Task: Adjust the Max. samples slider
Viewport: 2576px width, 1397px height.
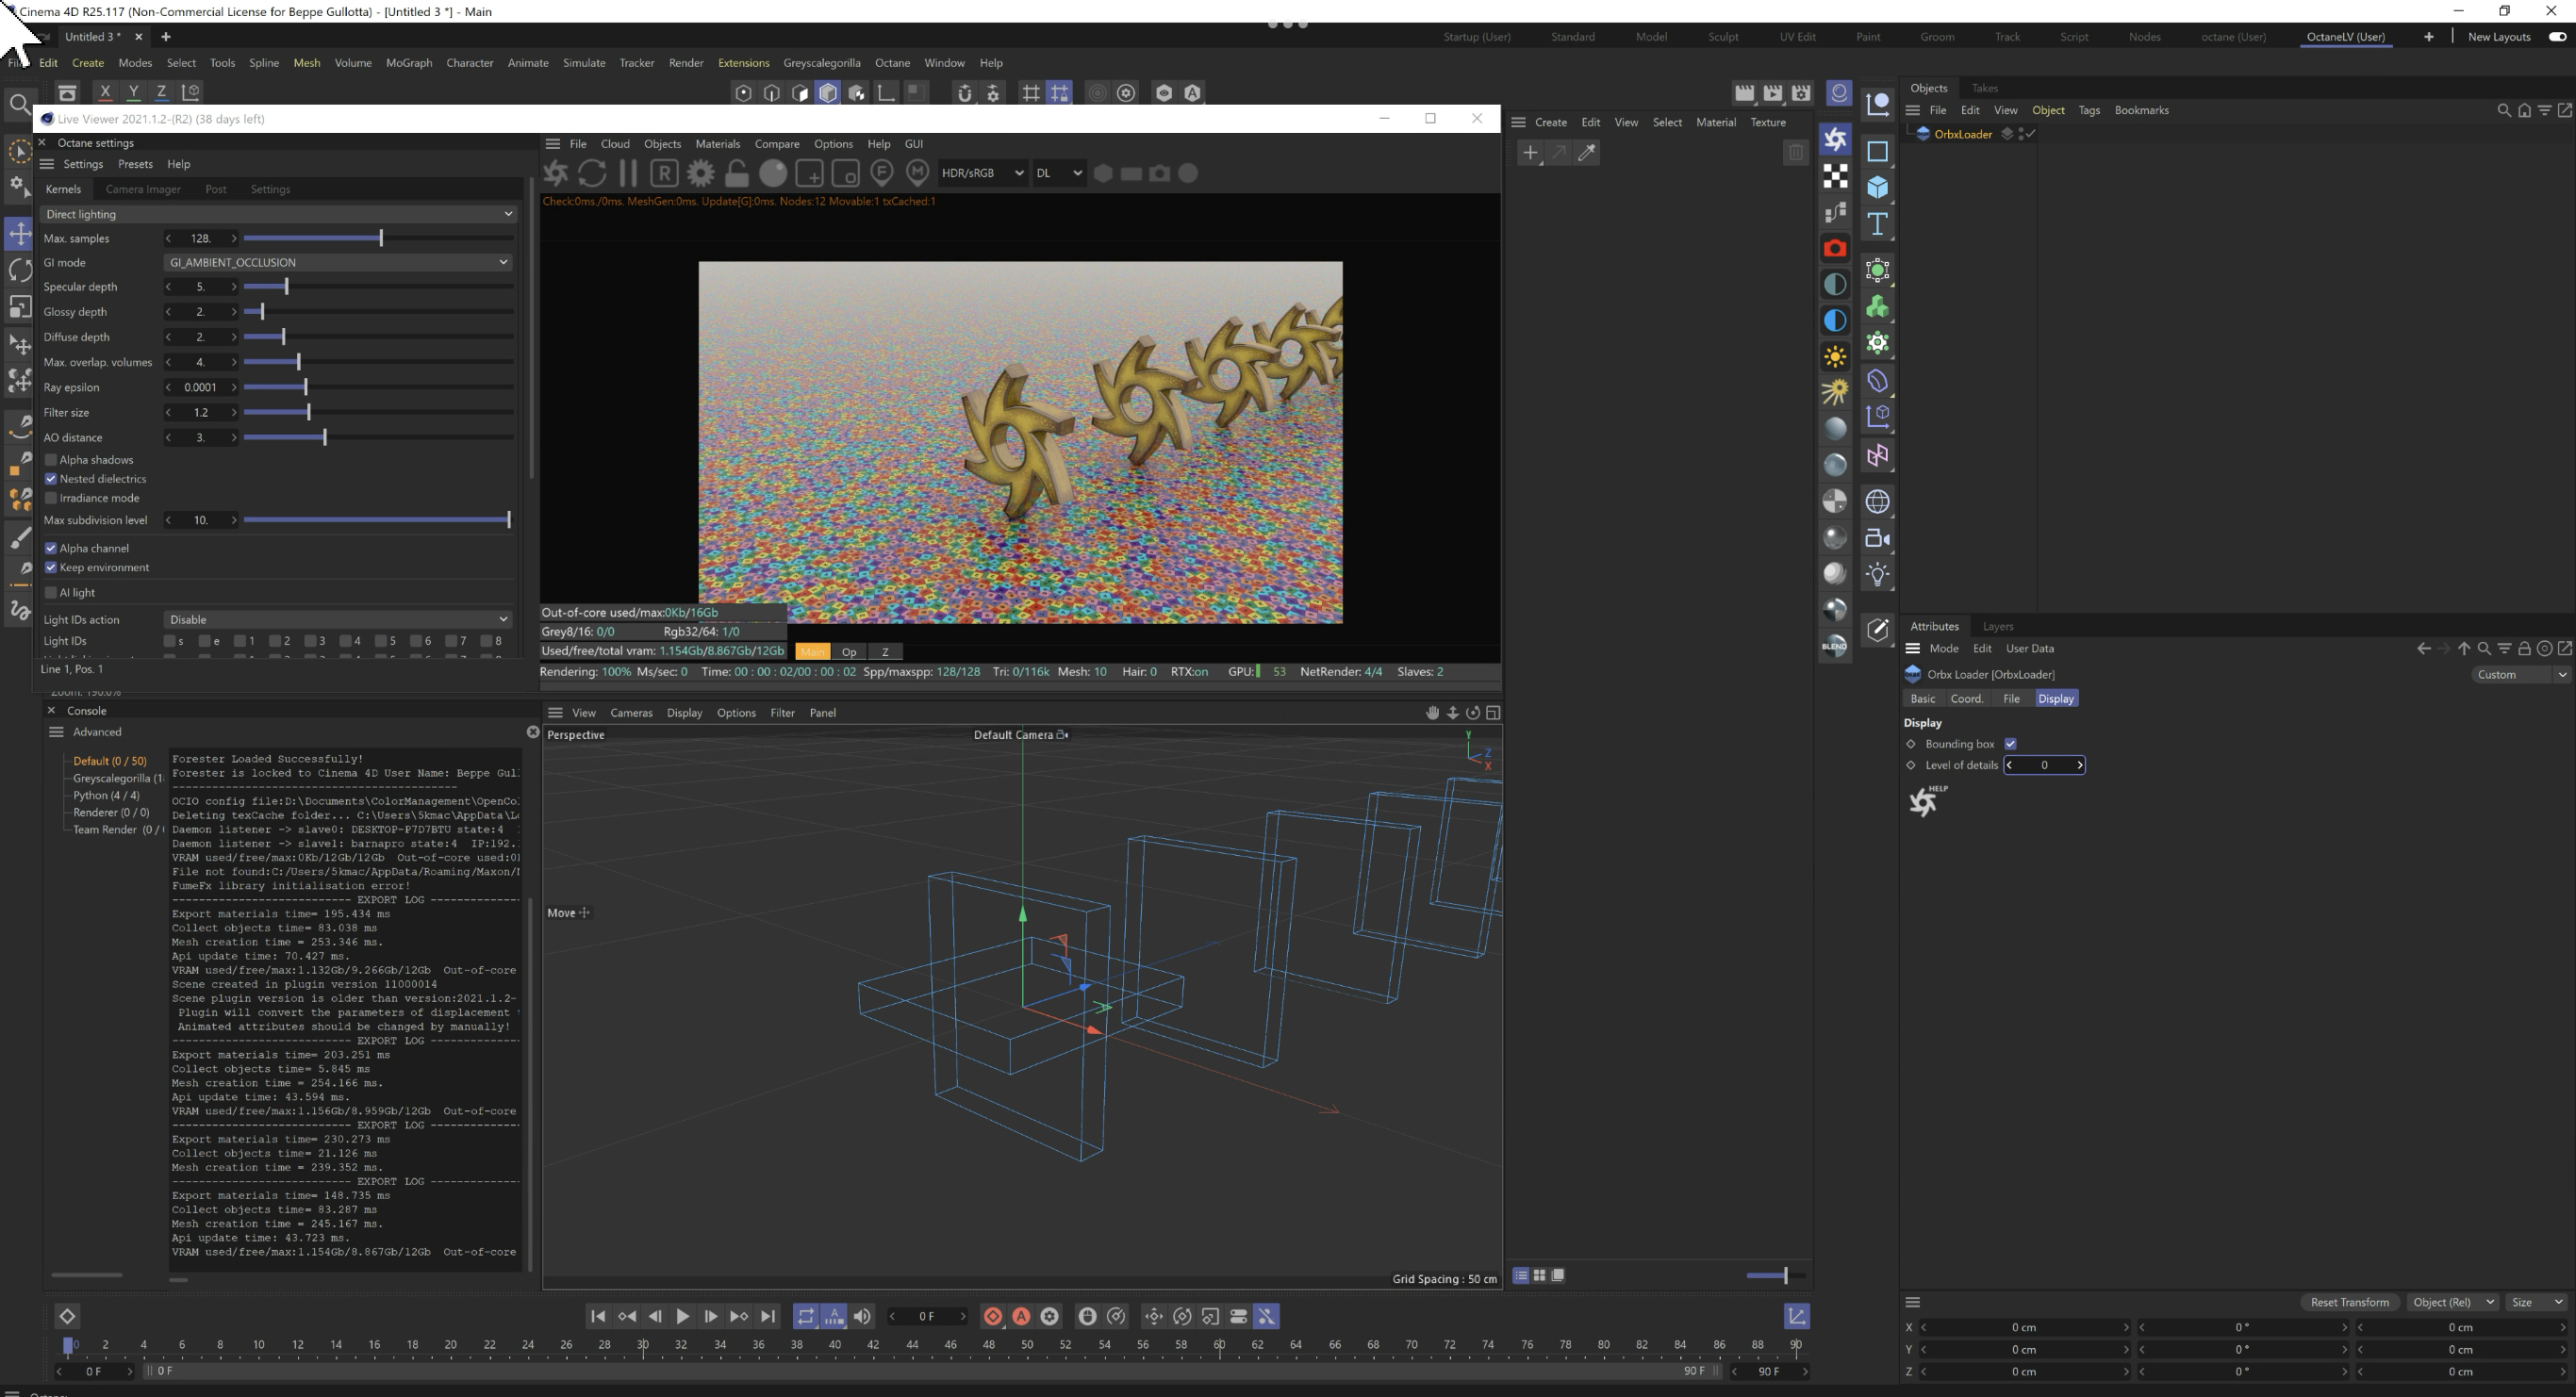Action: (x=381, y=239)
